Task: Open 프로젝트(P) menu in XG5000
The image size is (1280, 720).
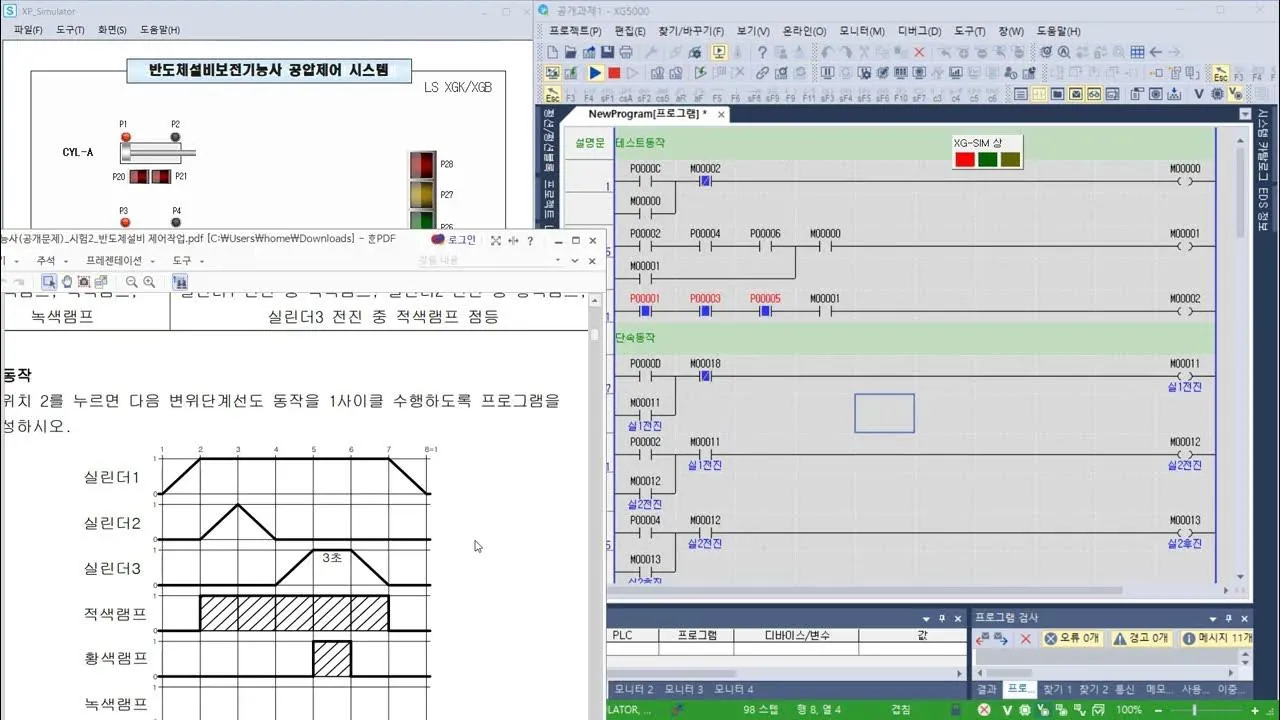Action: pos(574,31)
